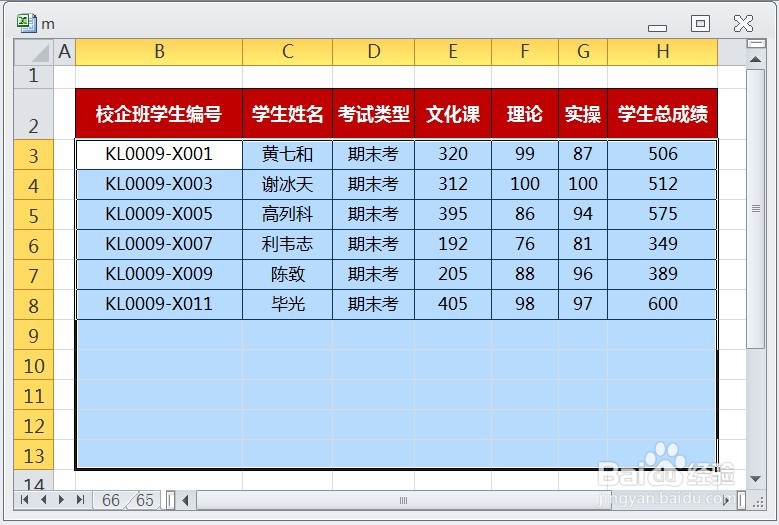This screenshot has height=525, width=779.
Task: Select name cell 利韦志
Action: (x=288, y=244)
